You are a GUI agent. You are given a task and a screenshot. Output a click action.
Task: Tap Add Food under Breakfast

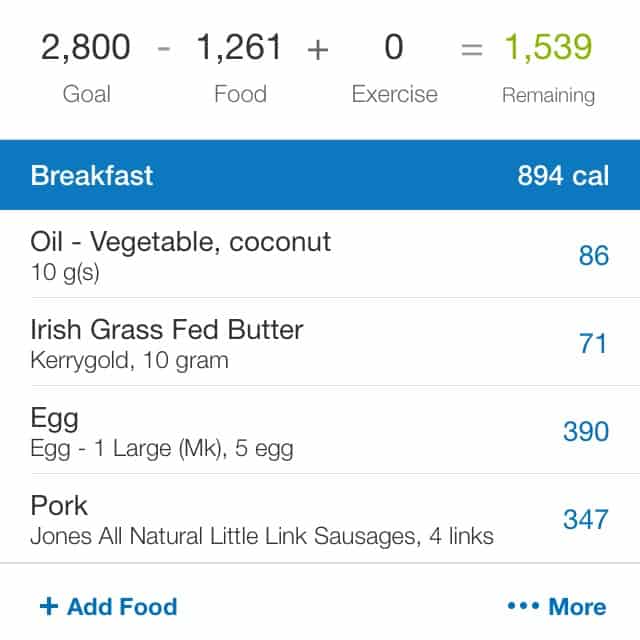coord(109,606)
